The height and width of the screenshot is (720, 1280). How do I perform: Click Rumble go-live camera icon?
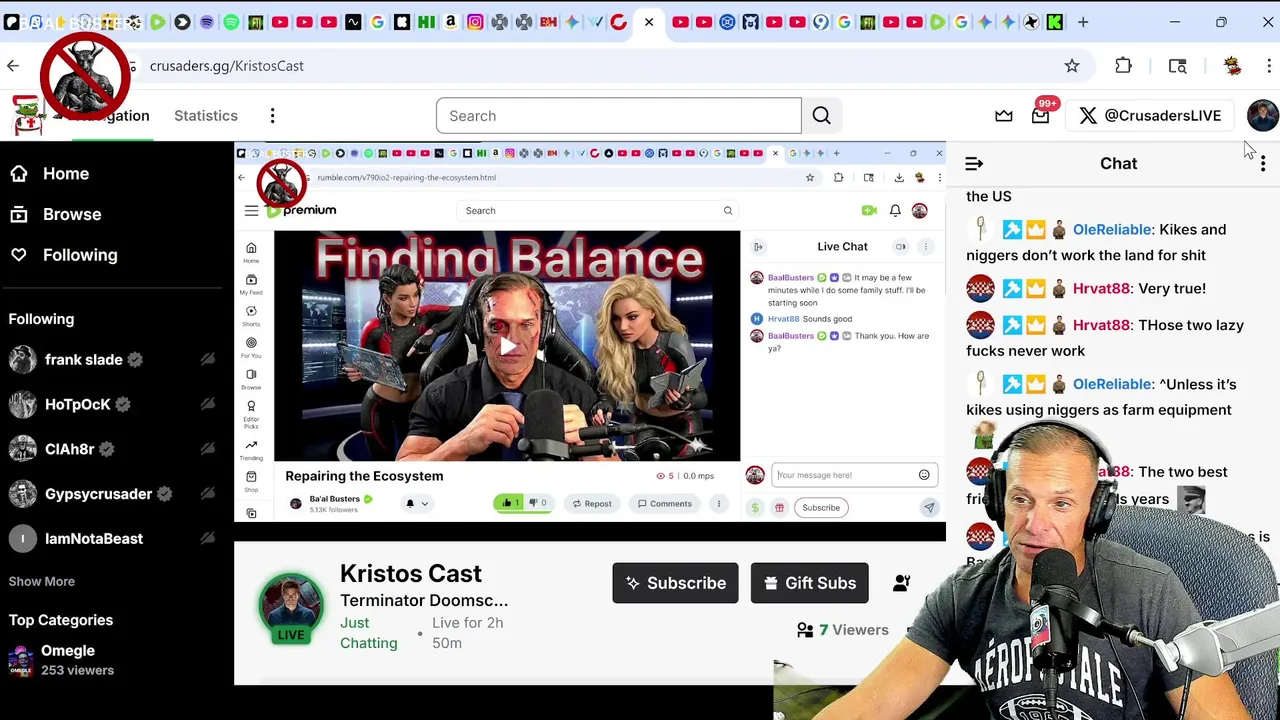tap(869, 211)
